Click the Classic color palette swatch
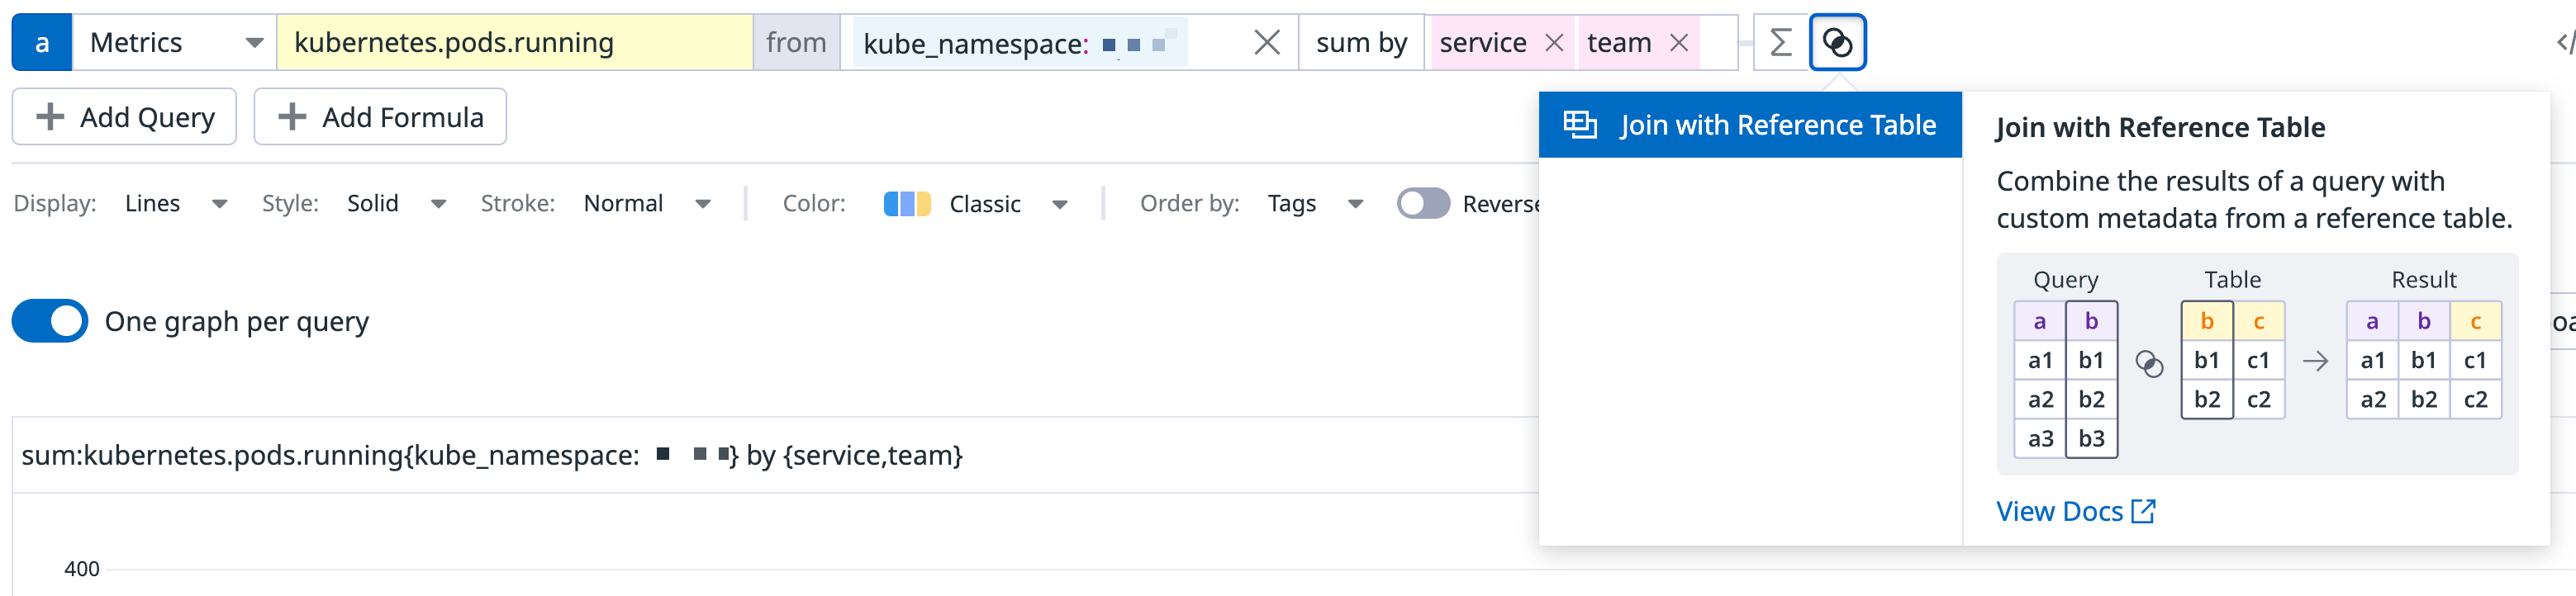The image size is (2576, 596). 907,204
